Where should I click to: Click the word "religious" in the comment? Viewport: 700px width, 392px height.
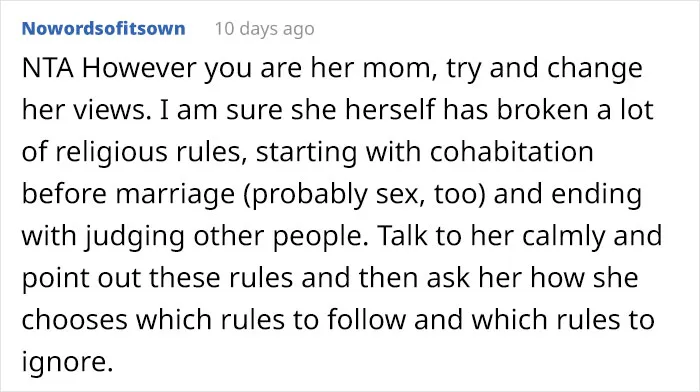tap(112, 153)
